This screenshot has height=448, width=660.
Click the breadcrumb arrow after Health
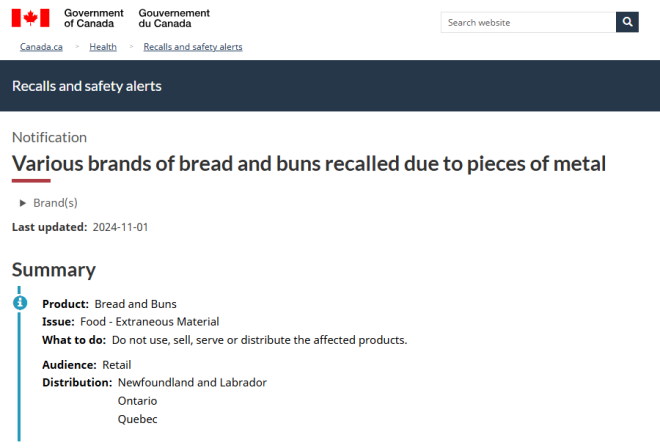(130, 47)
